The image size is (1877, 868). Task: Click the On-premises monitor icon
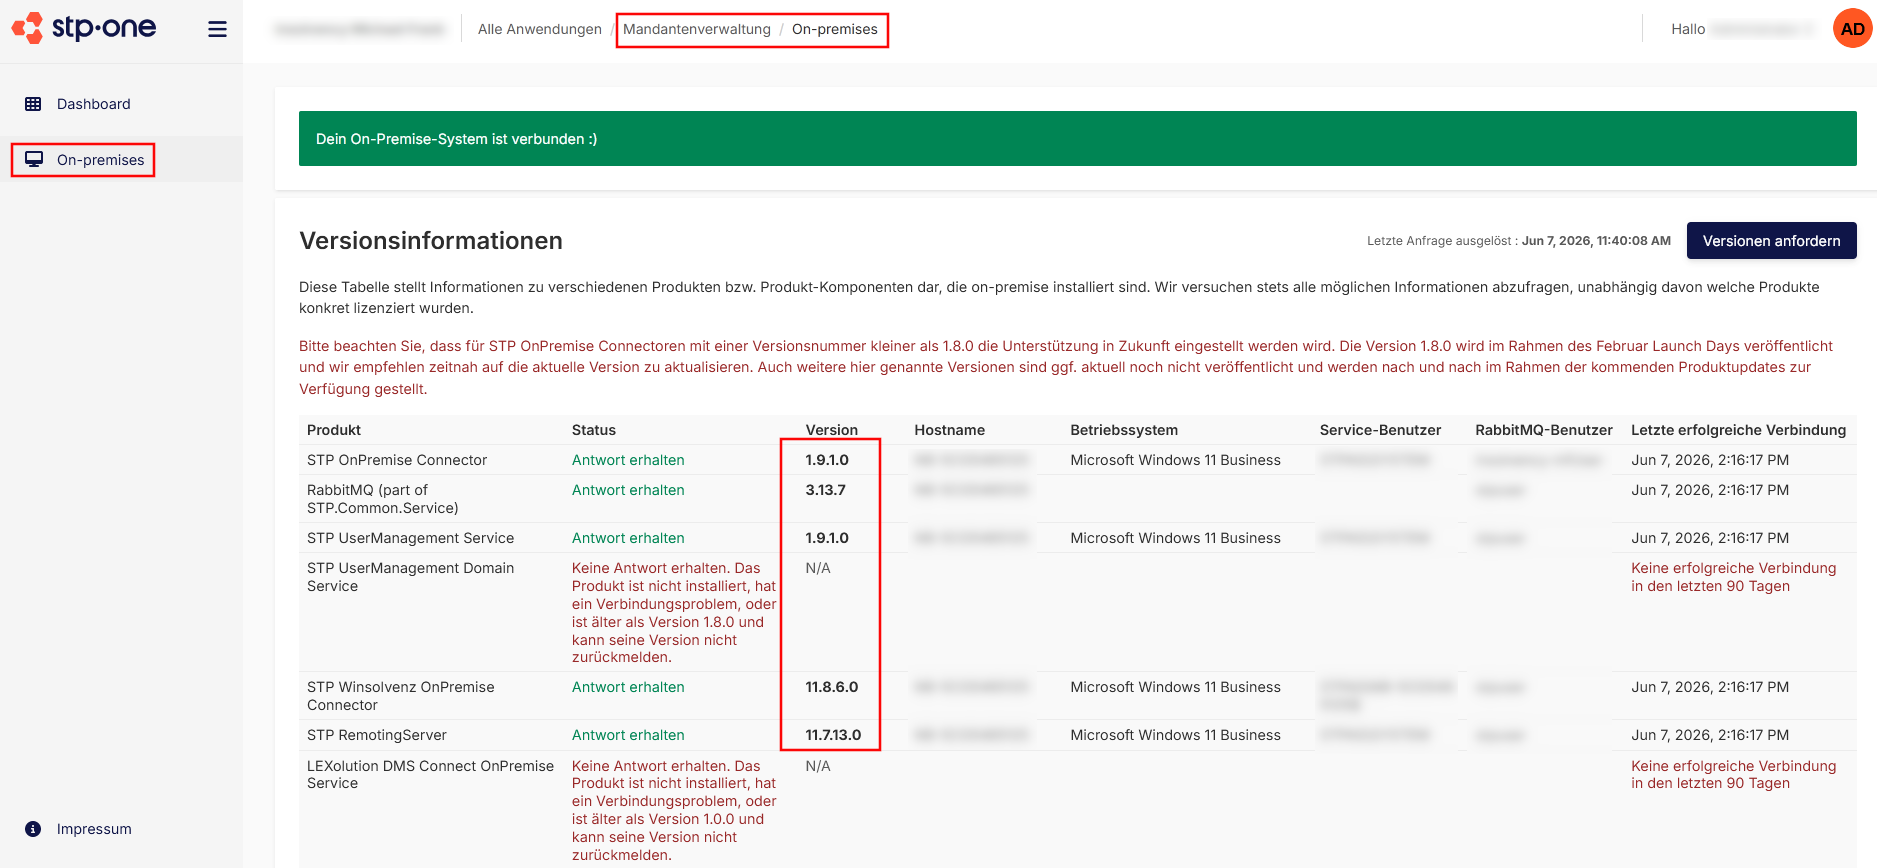pos(34,159)
